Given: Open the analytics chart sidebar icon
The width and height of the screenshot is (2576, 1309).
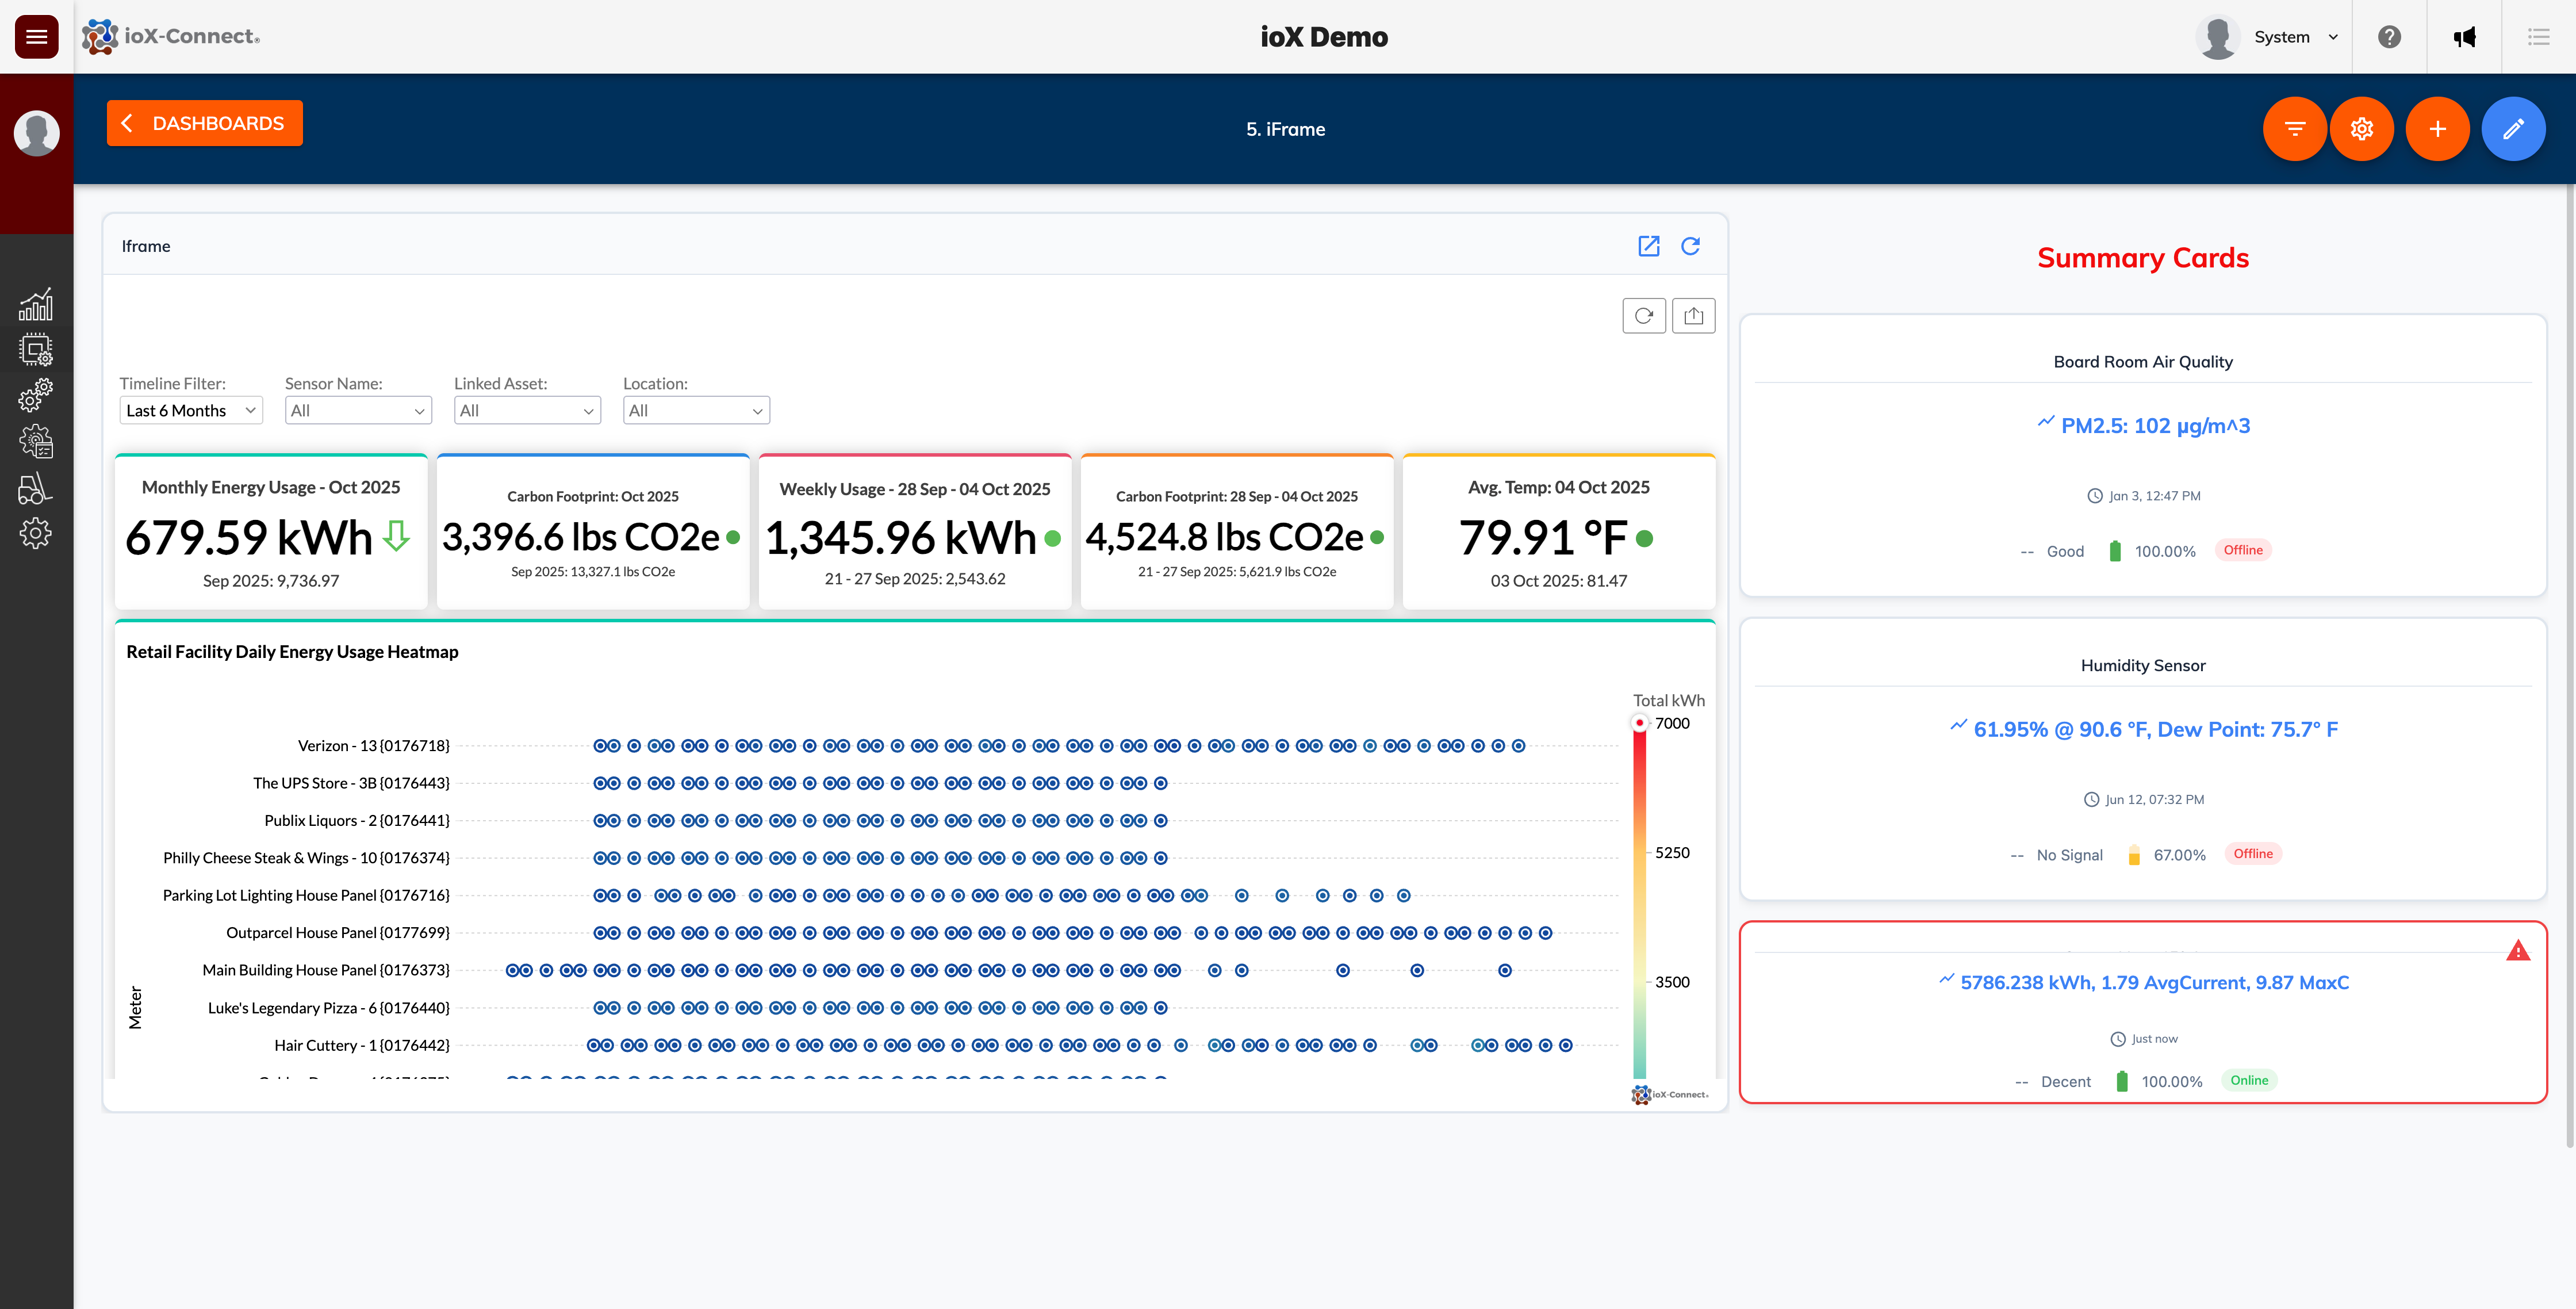Looking at the screenshot, I should [x=36, y=305].
